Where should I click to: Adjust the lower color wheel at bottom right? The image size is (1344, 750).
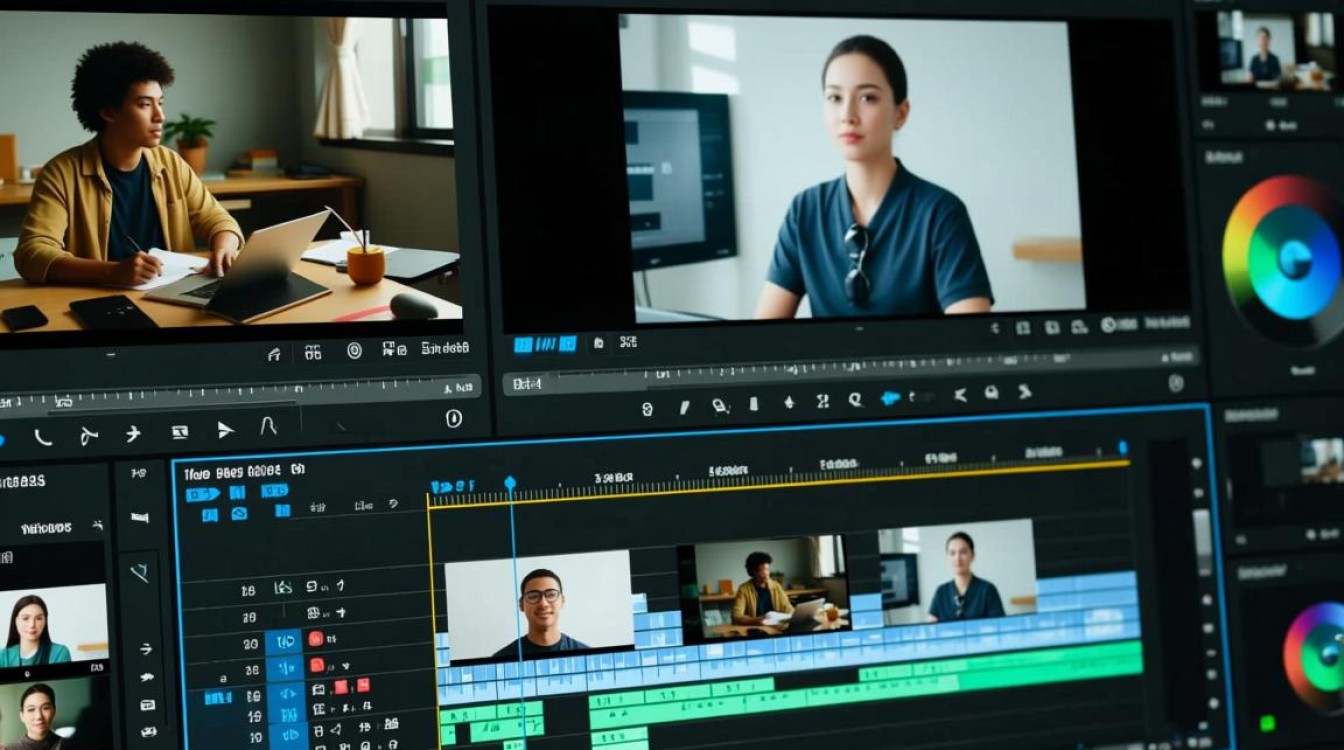click(x=1315, y=657)
